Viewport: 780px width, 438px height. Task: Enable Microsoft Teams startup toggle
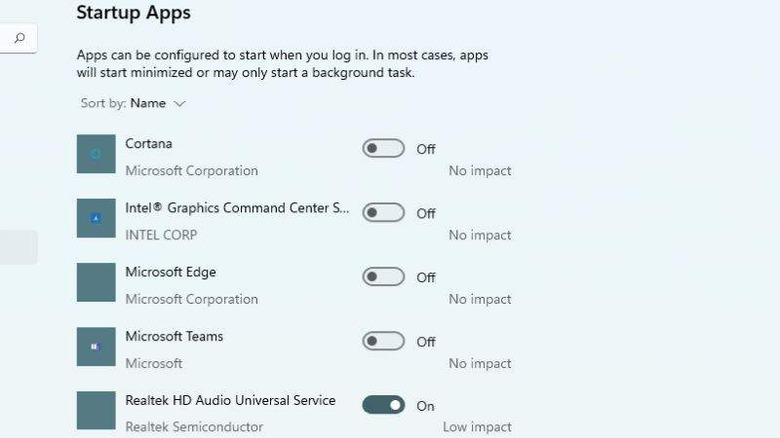[x=383, y=341]
